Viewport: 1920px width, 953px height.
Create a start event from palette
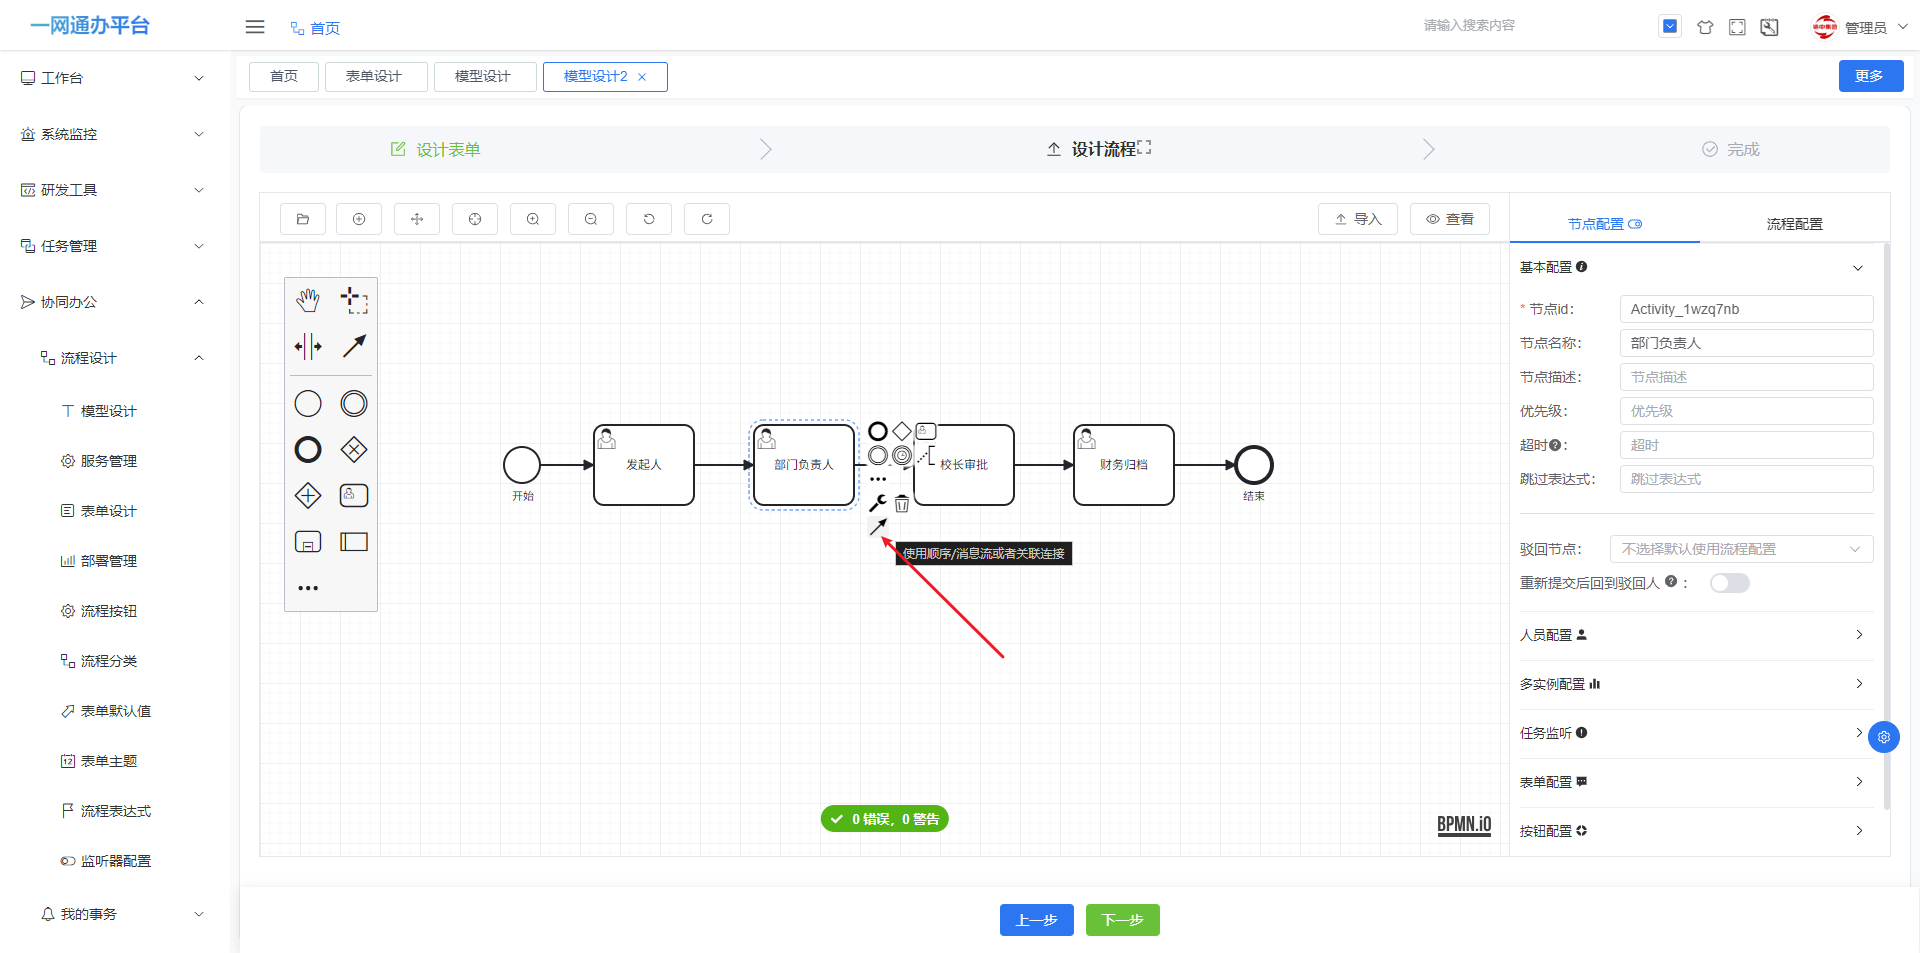tap(308, 403)
